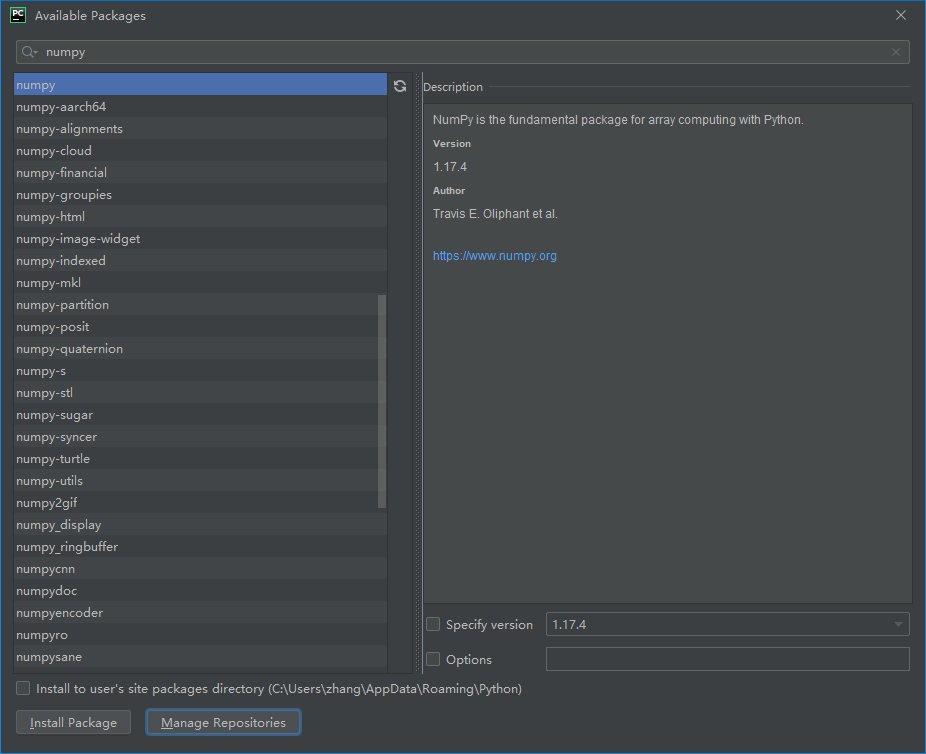Image resolution: width=926 pixels, height=754 pixels.
Task: Select numpydoc in the list
Action: point(200,590)
